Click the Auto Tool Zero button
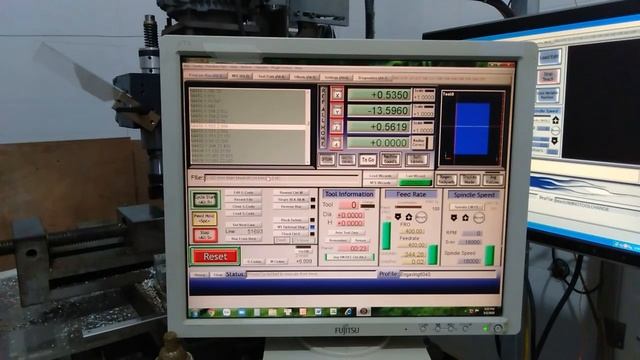Viewport: 640px width, 360px height. tap(347, 232)
